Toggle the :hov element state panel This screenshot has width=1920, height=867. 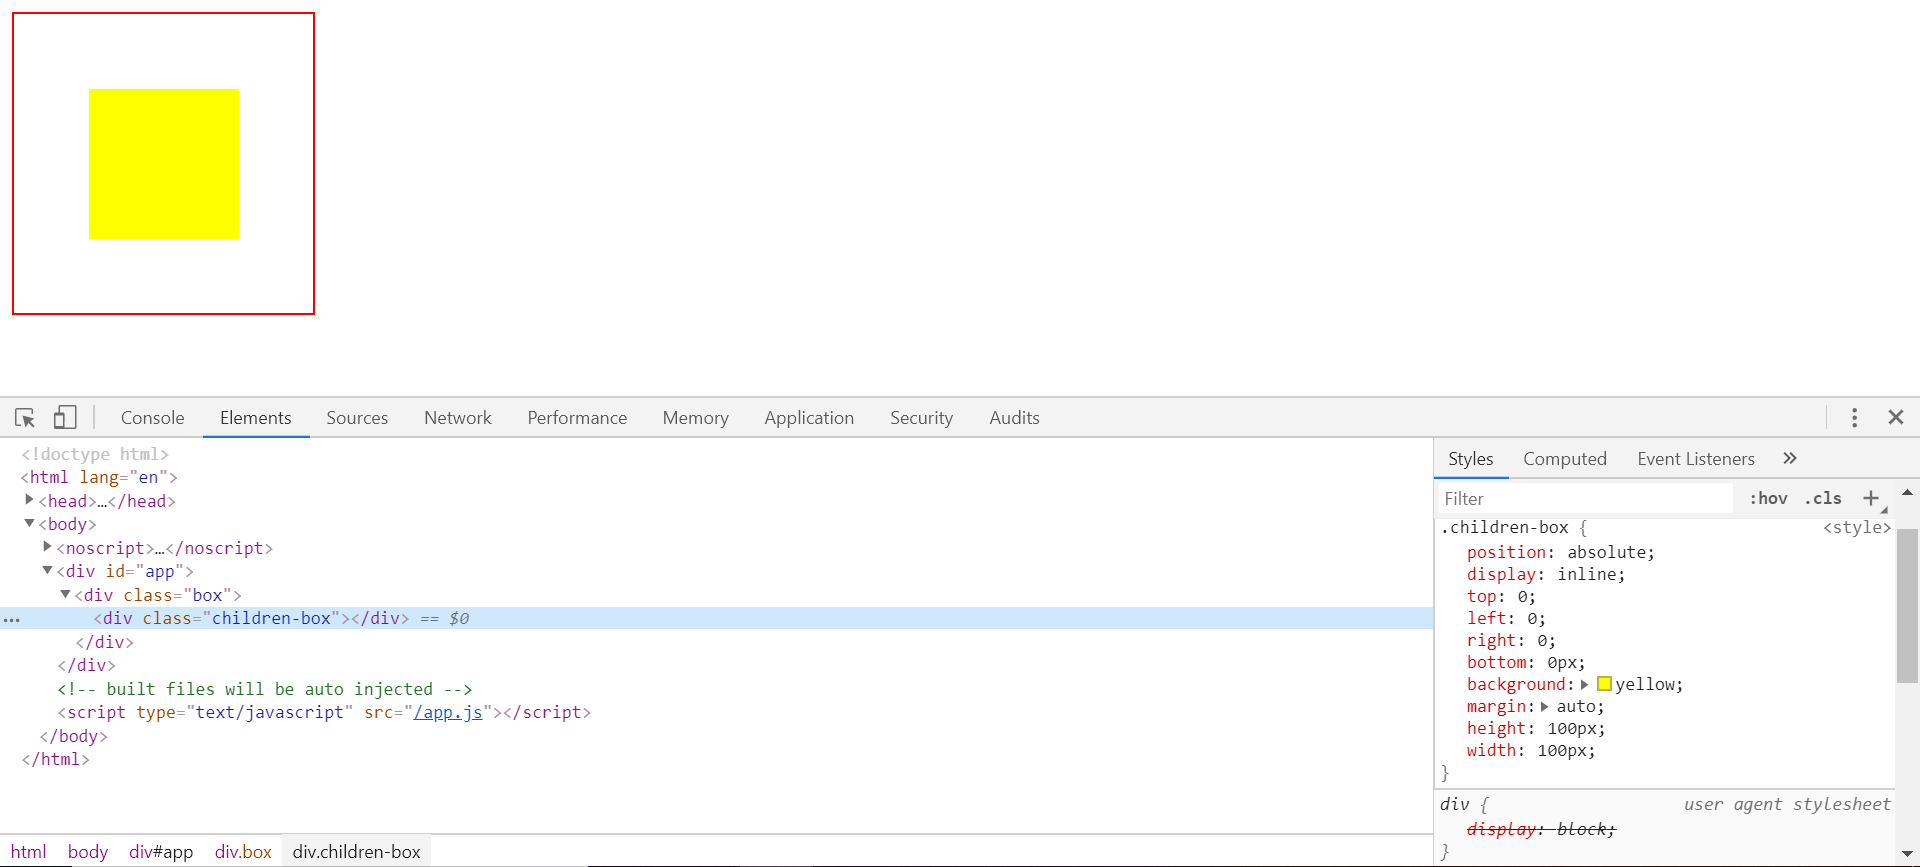pyautogui.click(x=1768, y=498)
